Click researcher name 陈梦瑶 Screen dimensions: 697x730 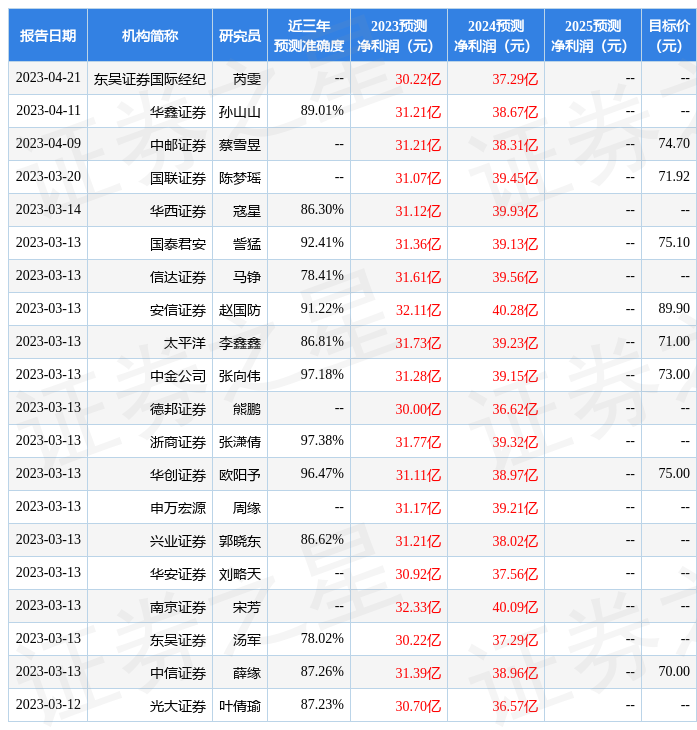(x=240, y=178)
